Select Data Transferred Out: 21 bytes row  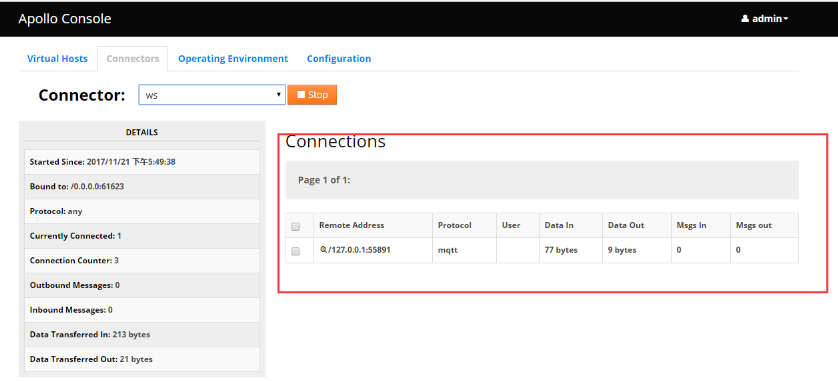coord(142,359)
